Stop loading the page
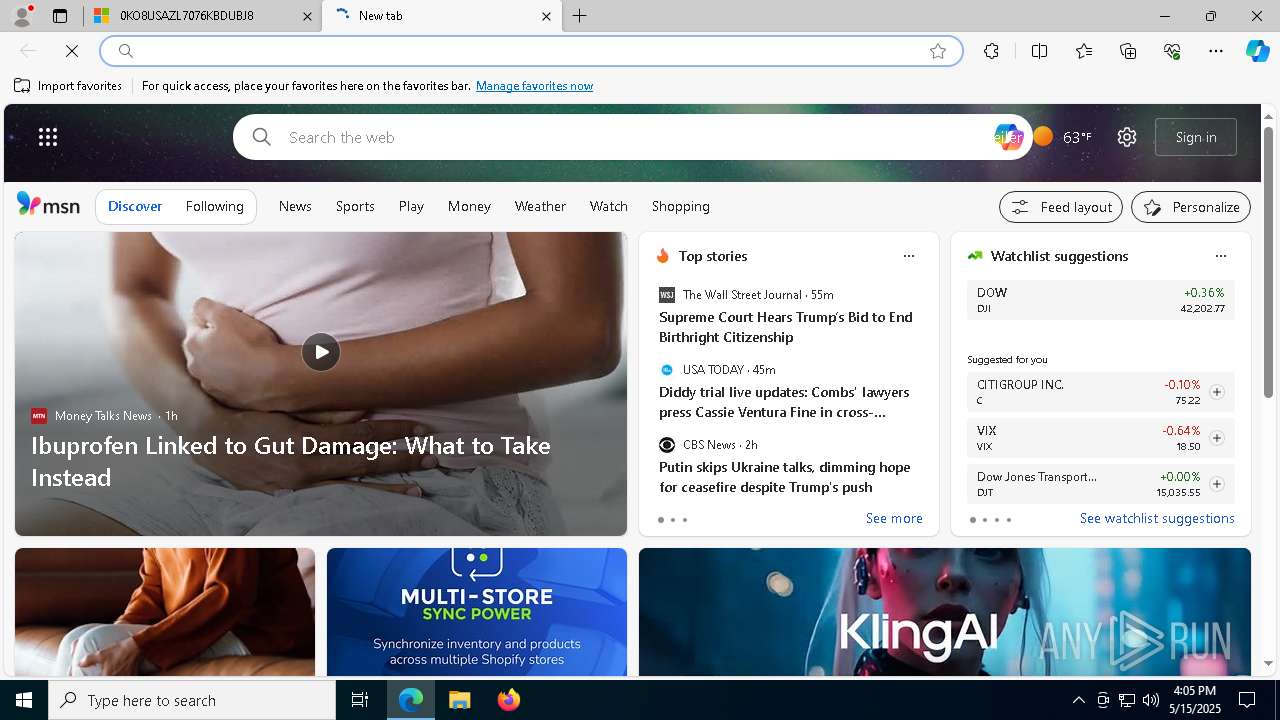This screenshot has width=1280, height=720. (x=72, y=51)
